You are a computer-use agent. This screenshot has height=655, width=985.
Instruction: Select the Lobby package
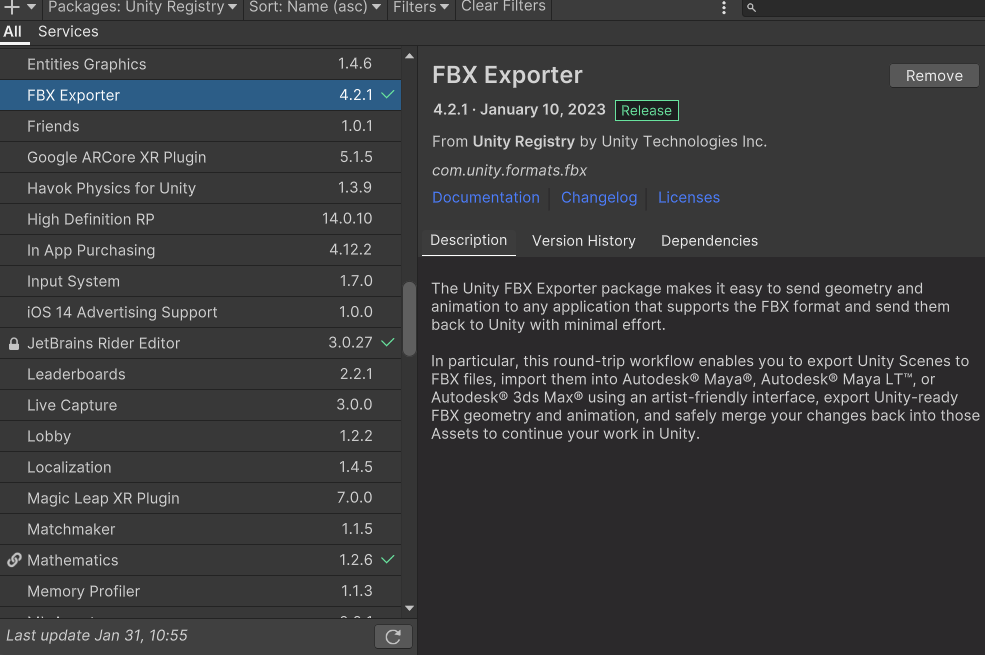point(200,436)
